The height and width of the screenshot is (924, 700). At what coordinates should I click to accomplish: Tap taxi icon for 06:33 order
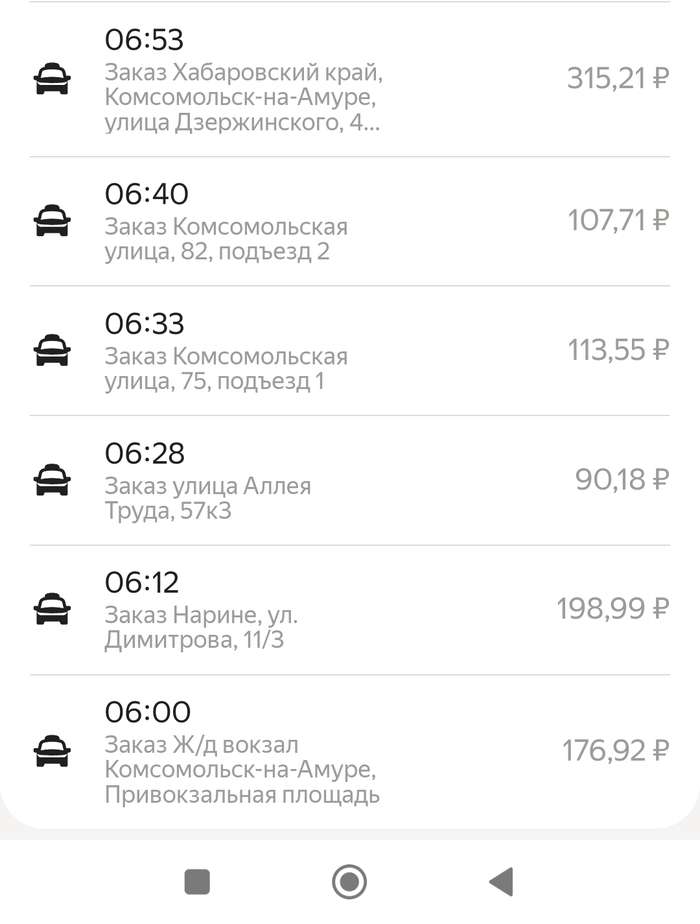52,350
